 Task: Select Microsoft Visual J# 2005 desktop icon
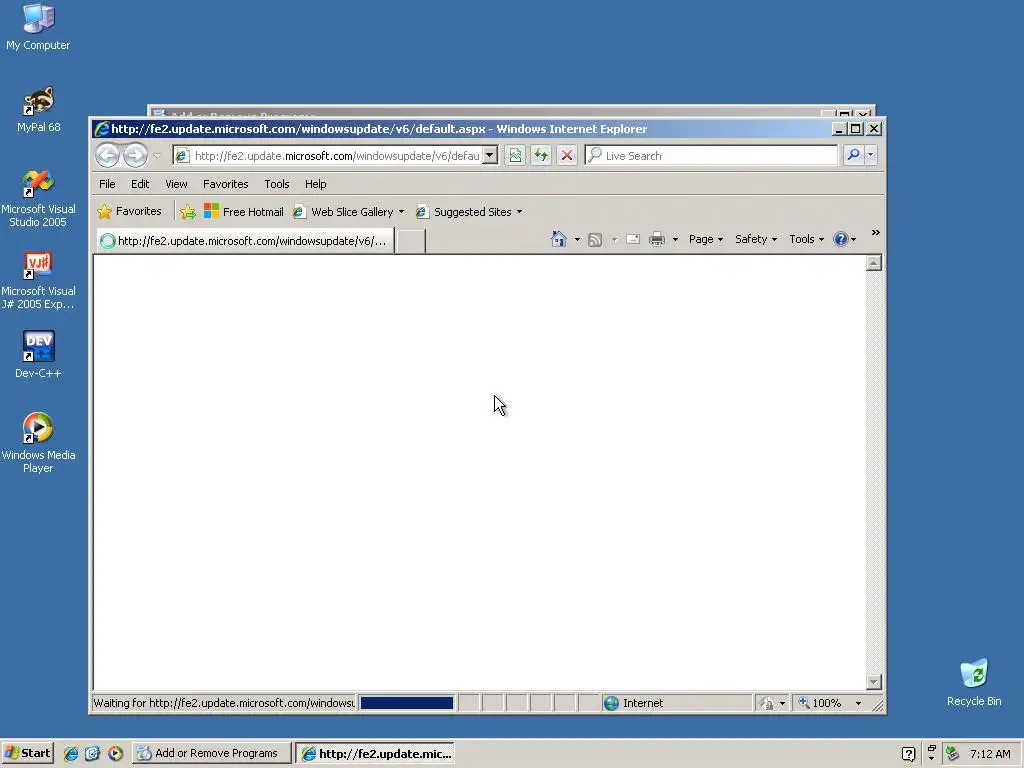38,280
